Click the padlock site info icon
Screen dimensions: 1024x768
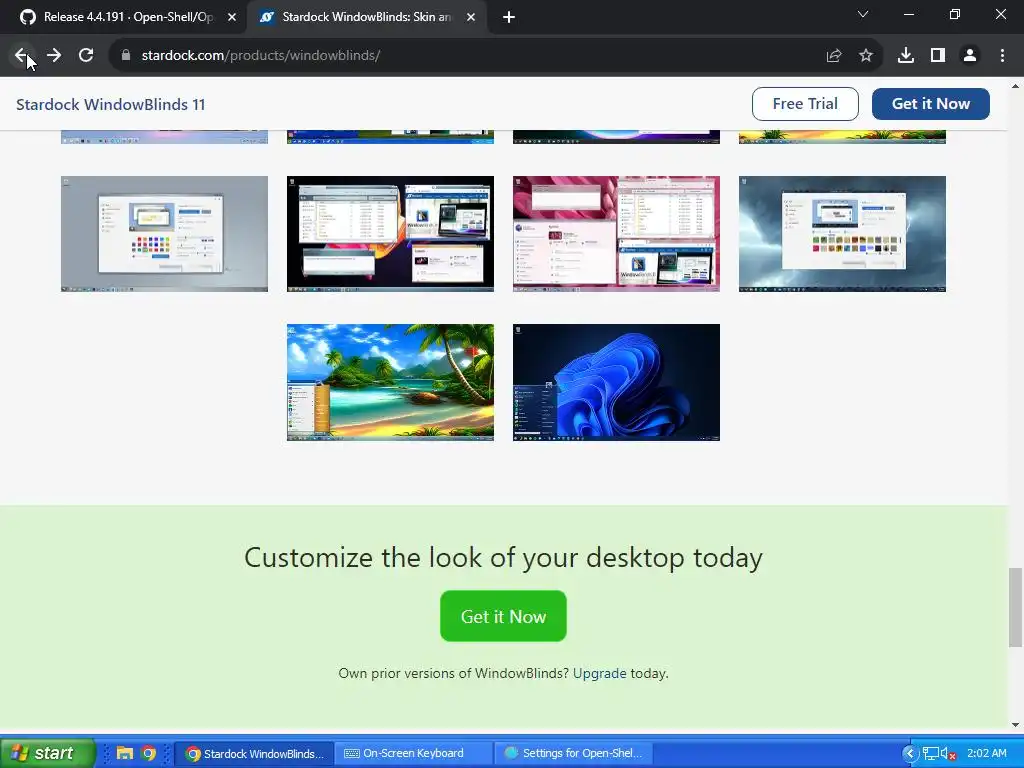coord(126,56)
